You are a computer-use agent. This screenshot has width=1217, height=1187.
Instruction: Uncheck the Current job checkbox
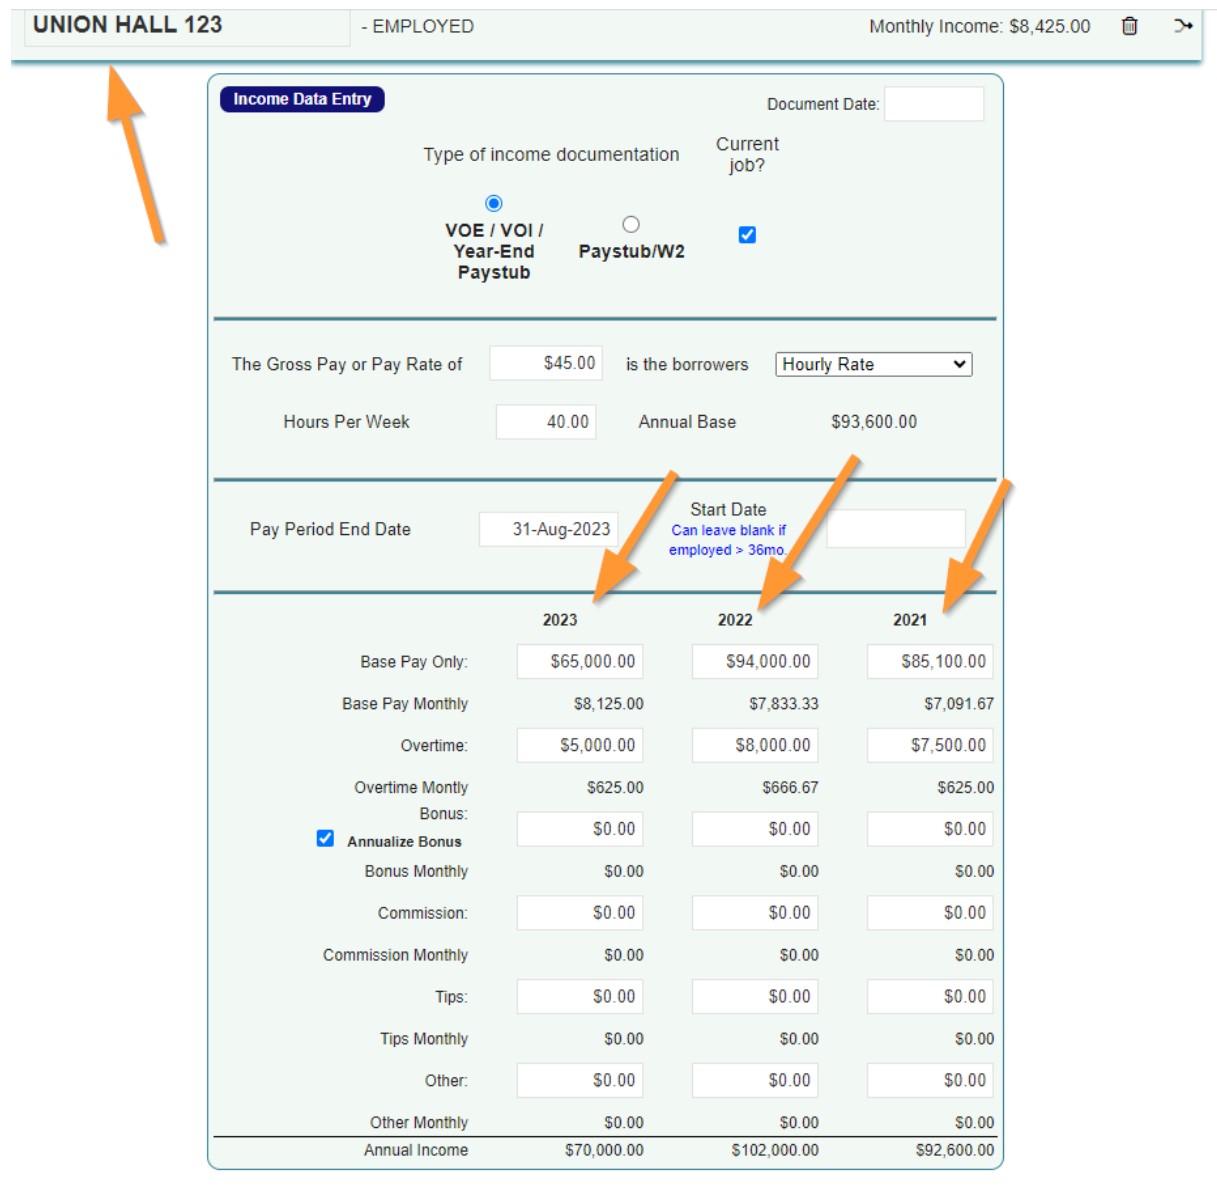click(x=746, y=234)
